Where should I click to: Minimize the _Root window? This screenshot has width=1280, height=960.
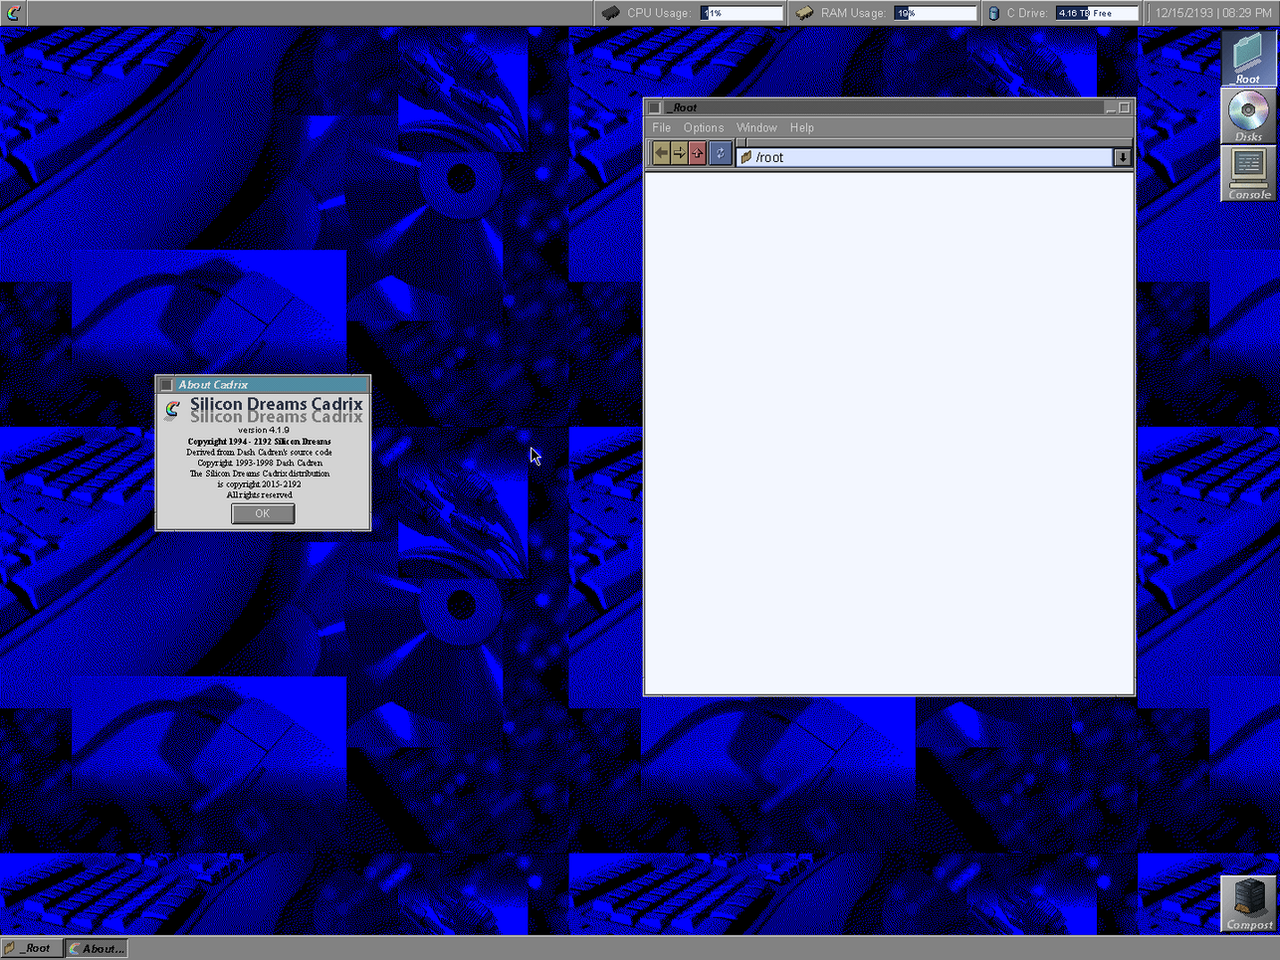pos(1110,108)
